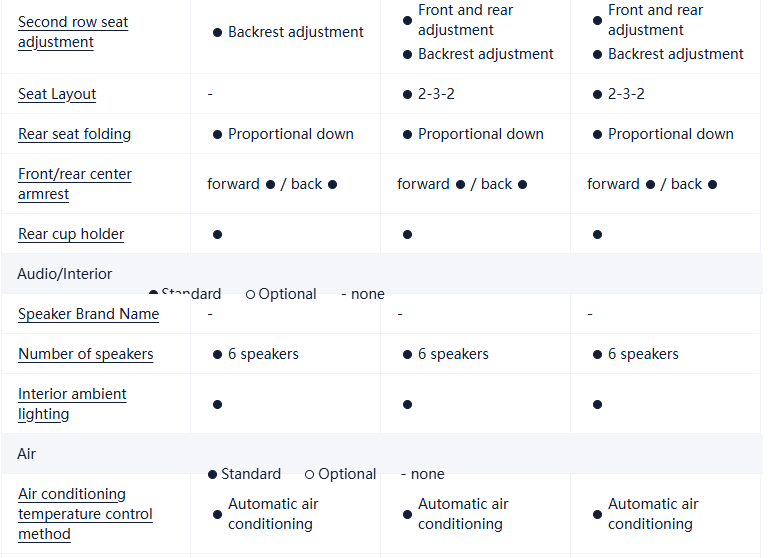Click the Standard filled-dot legend under Air
772x558 pixels.
[x=244, y=474]
